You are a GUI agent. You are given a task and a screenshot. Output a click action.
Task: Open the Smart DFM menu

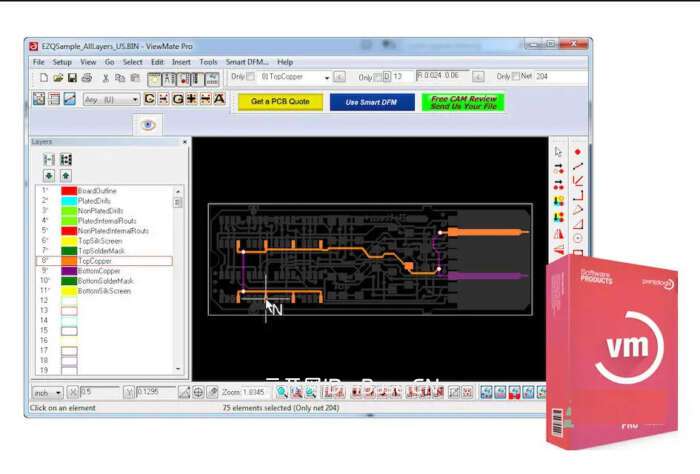[247, 62]
